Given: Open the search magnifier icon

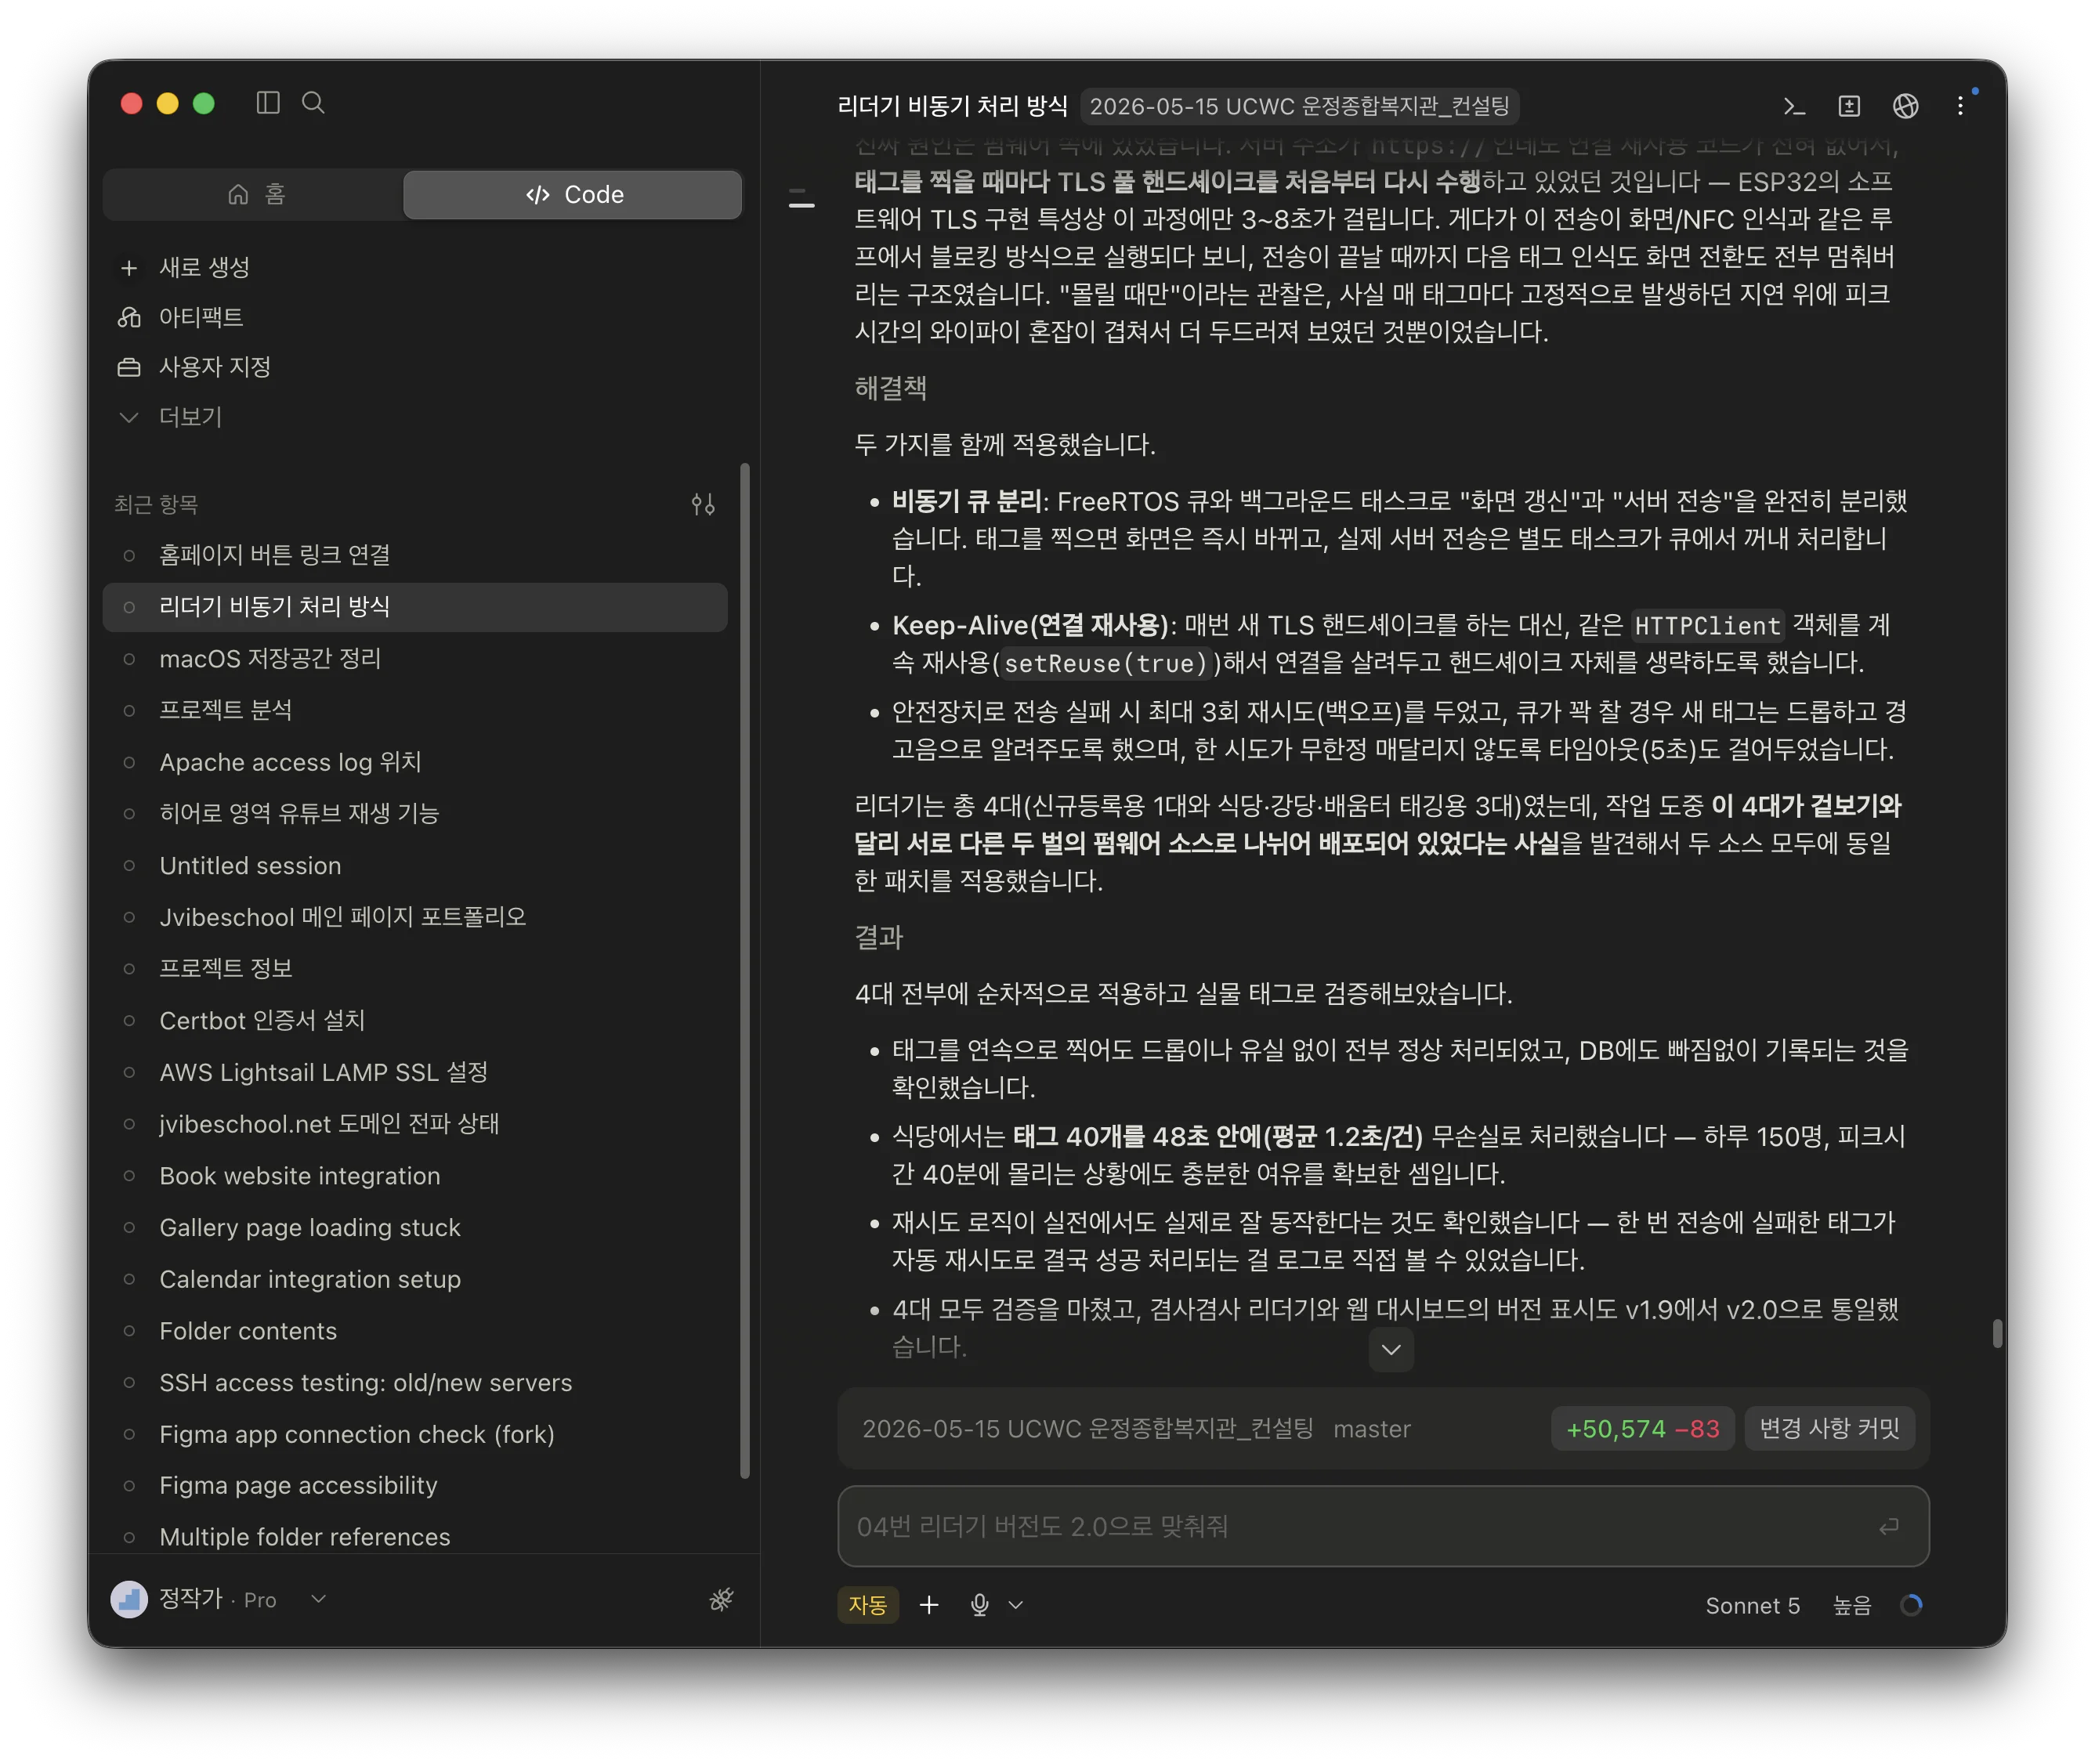Looking at the screenshot, I should [x=313, y=103].
